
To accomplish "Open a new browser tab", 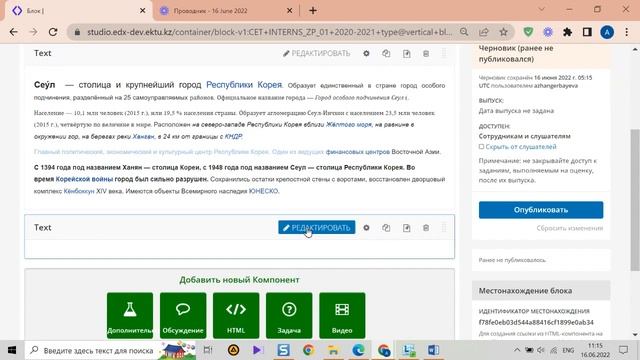I will [x=313, y=11].
